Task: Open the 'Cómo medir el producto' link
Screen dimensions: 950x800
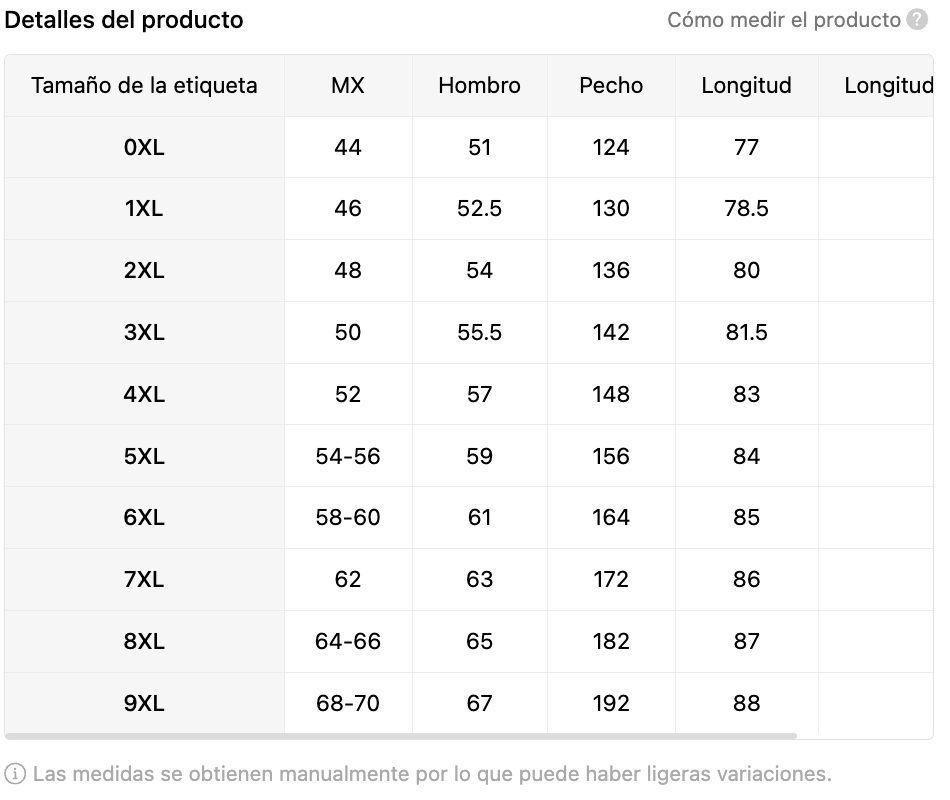Action: (x=783, y=20)
